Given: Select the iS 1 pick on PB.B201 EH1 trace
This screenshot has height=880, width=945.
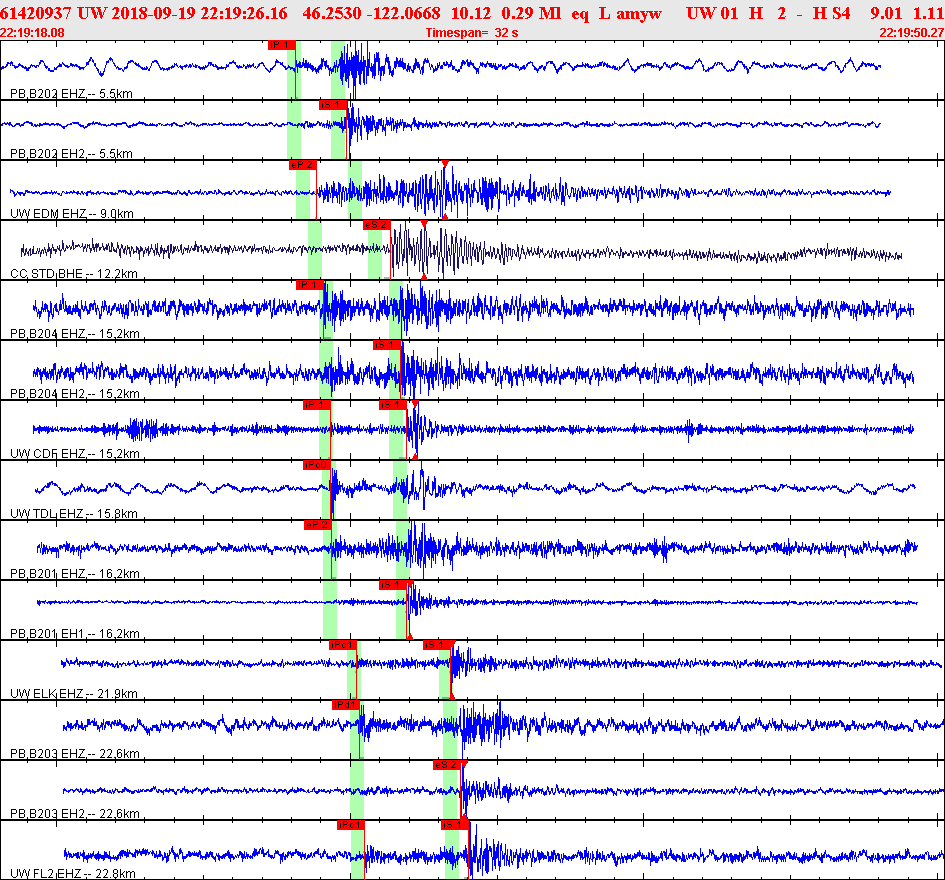Looking at the screenshot, I should 394,585.
